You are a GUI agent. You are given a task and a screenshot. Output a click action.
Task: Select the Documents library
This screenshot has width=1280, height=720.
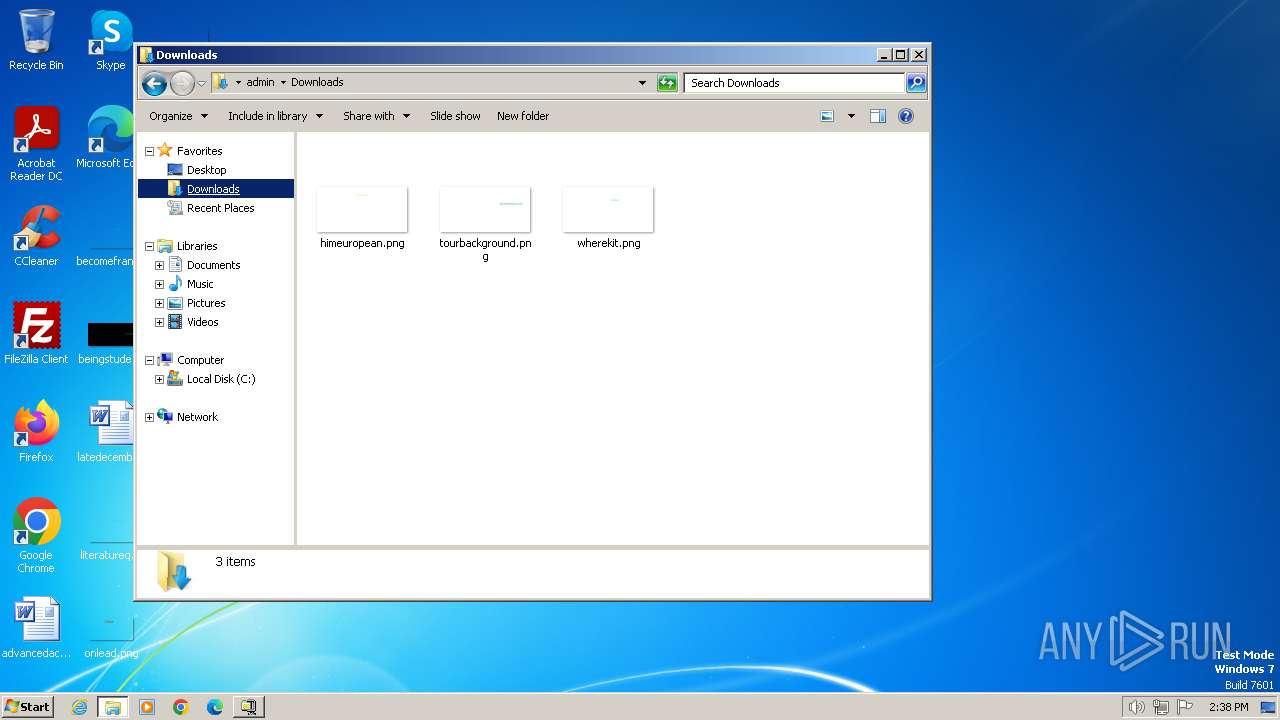point(213,265)
